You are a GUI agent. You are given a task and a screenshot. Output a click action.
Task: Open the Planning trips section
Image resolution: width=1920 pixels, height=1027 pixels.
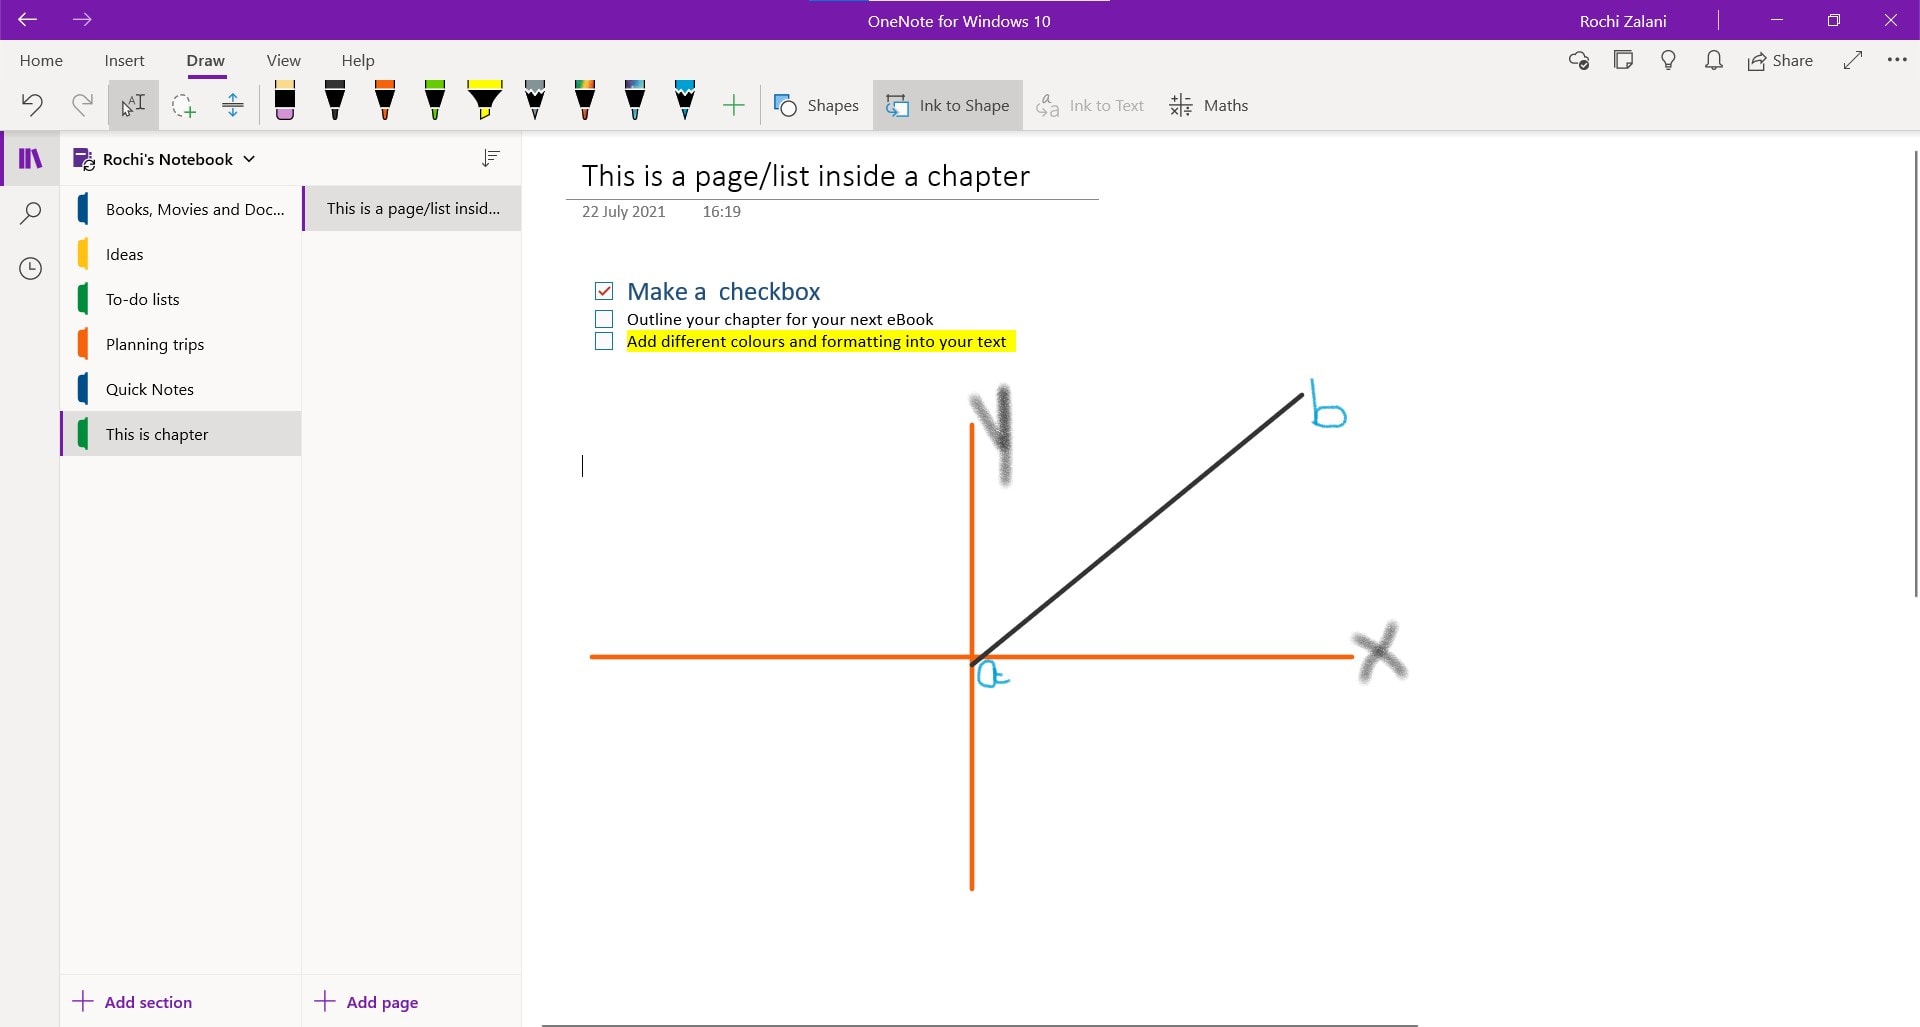155,344
